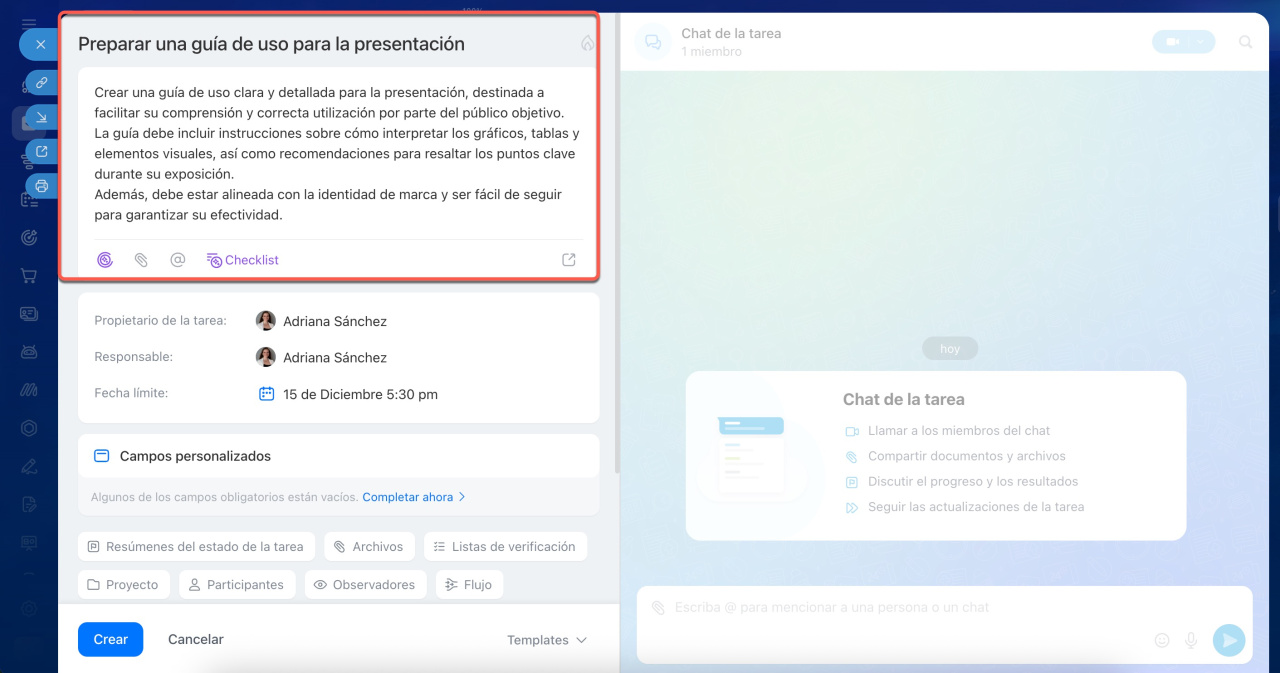
Task: Copy the task link from side panel
Action: [x=41, y=83]
